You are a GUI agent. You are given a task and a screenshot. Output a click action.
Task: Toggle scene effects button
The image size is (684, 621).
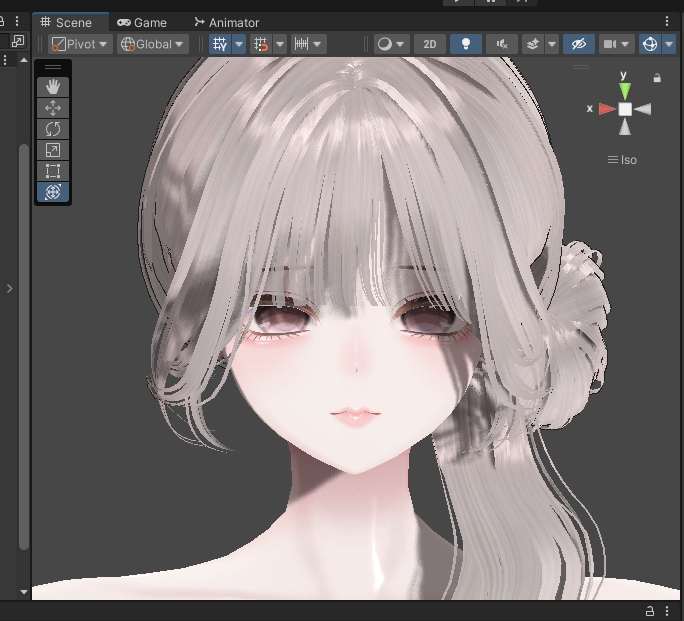[x=533, y=44]
